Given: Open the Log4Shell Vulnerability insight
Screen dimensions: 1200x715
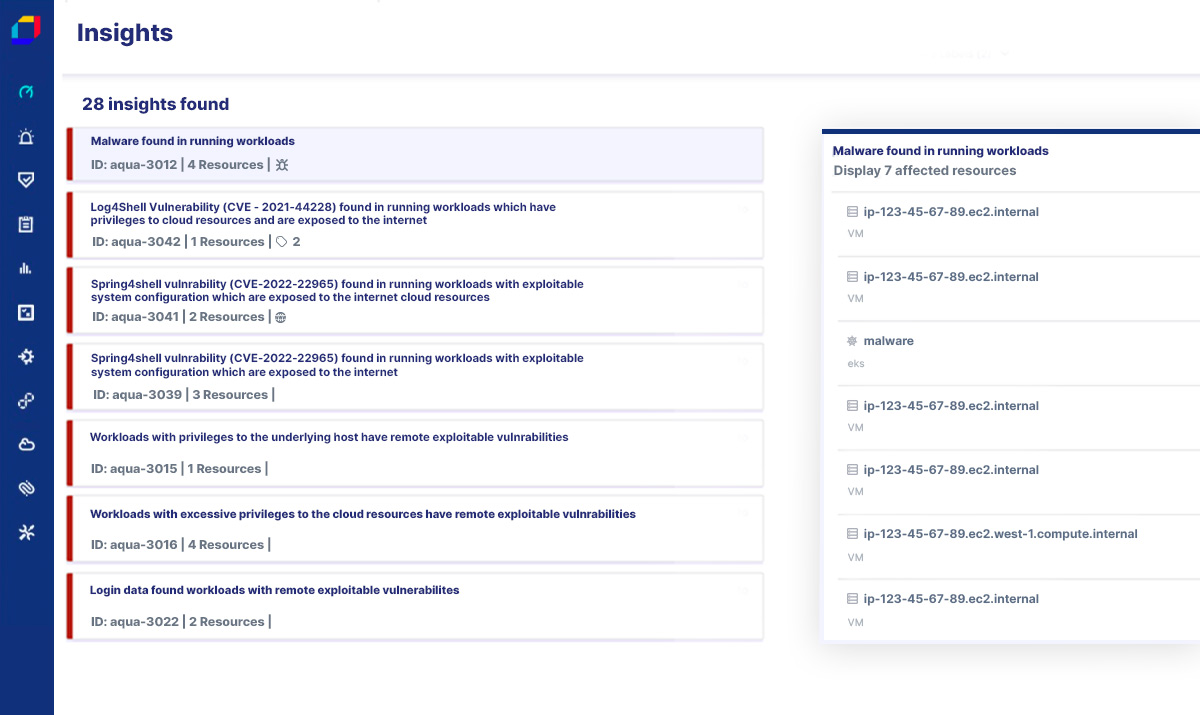Looking at the screenshot, I should 323,213.
